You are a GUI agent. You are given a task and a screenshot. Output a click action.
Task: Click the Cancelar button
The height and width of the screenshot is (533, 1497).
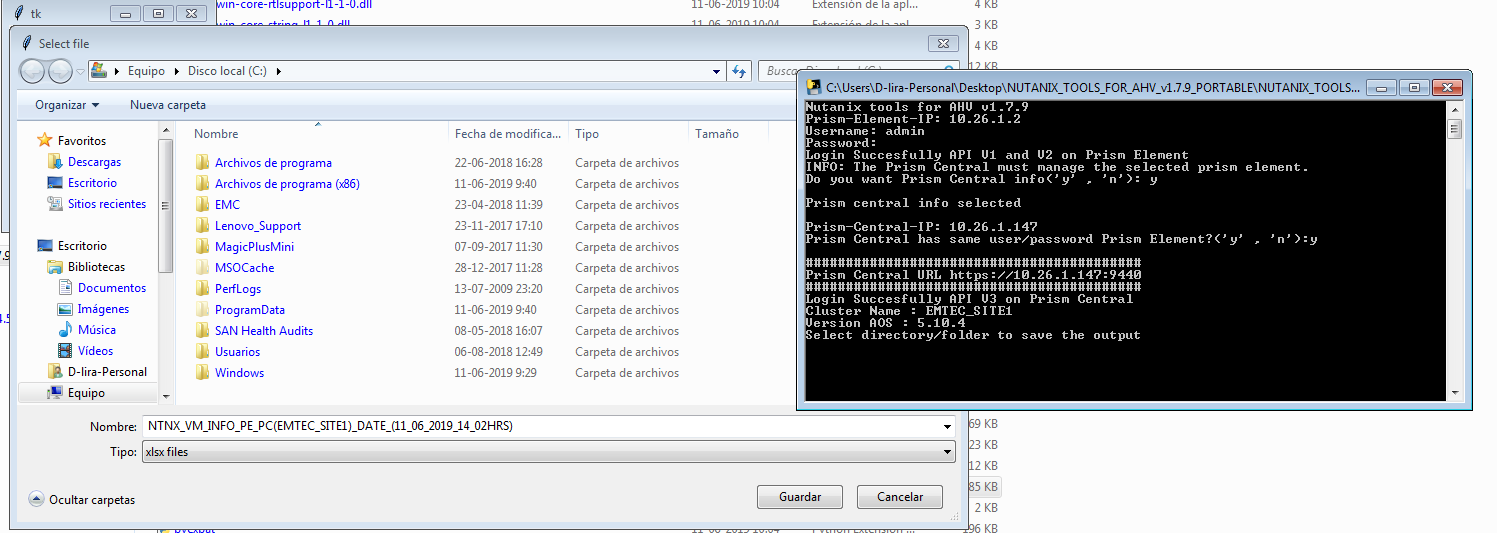900,497
